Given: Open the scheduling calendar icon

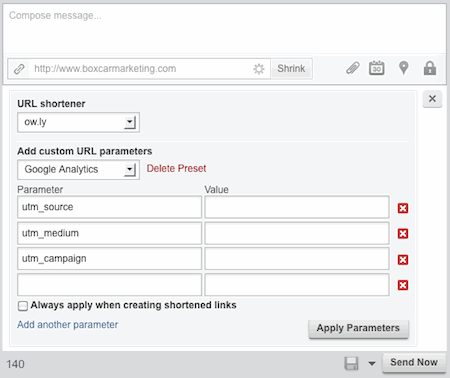Looking at the screenshot, I should point(377,68).
